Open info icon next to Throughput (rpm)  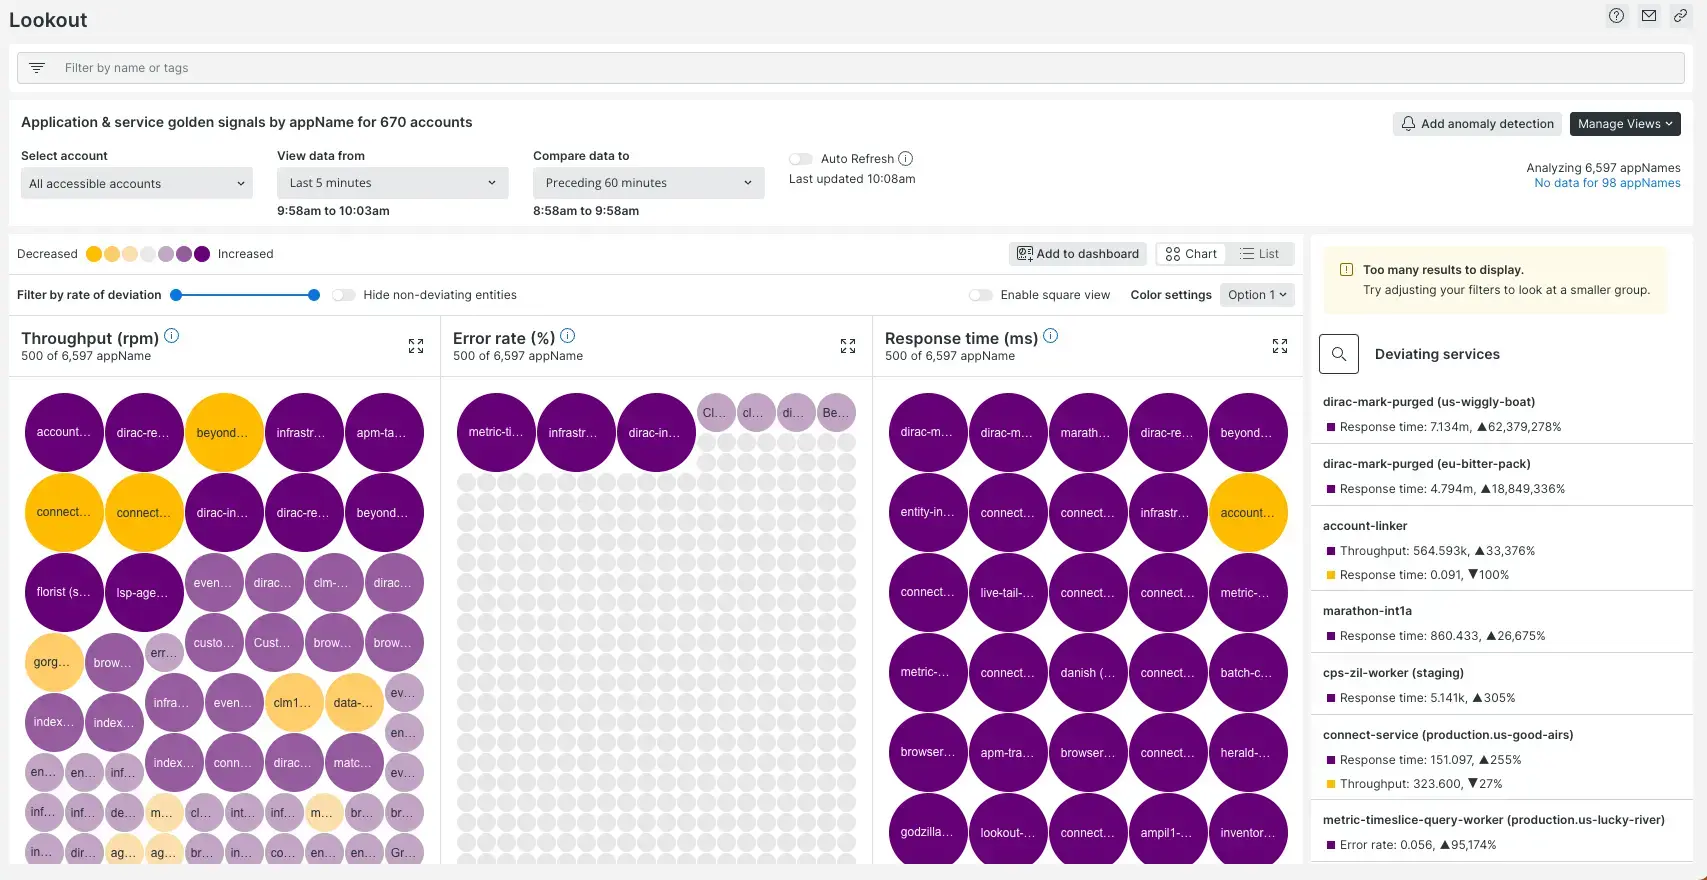(172, 336)
